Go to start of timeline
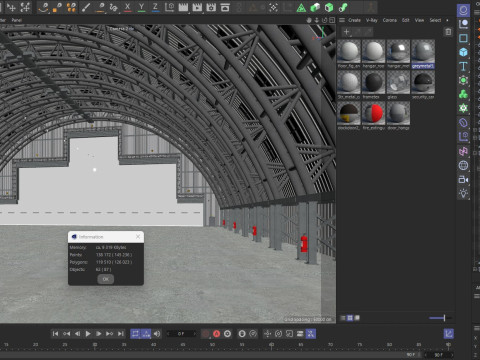 (x=55, y=334)
